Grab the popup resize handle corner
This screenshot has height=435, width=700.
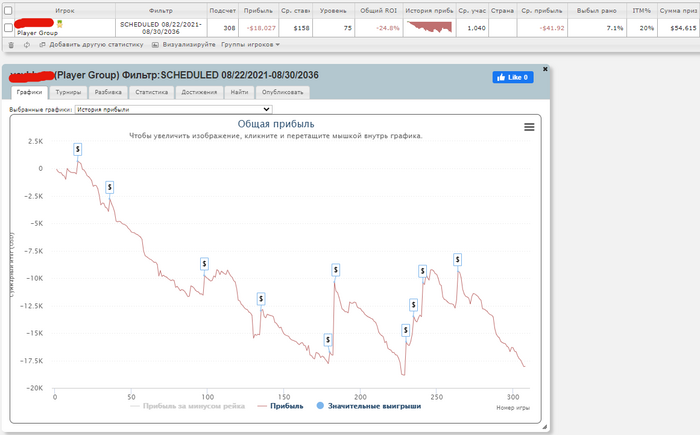coord(545,427)
